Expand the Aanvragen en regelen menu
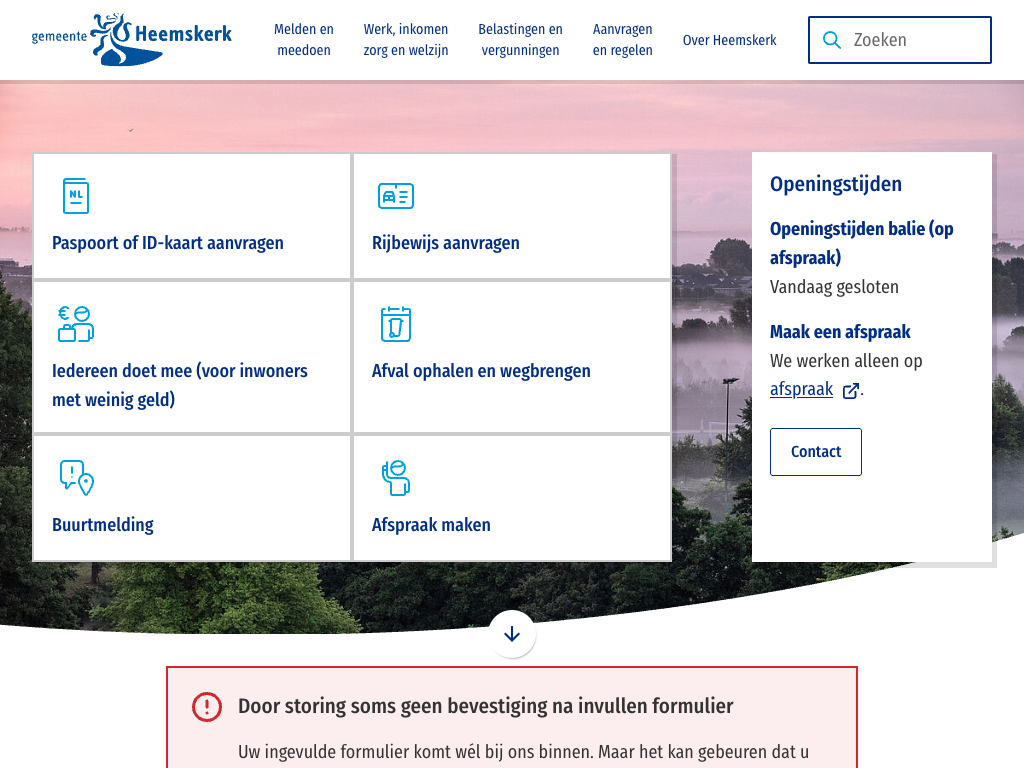1024x768 pixels. pyautogui.click(x=622, y=40)
